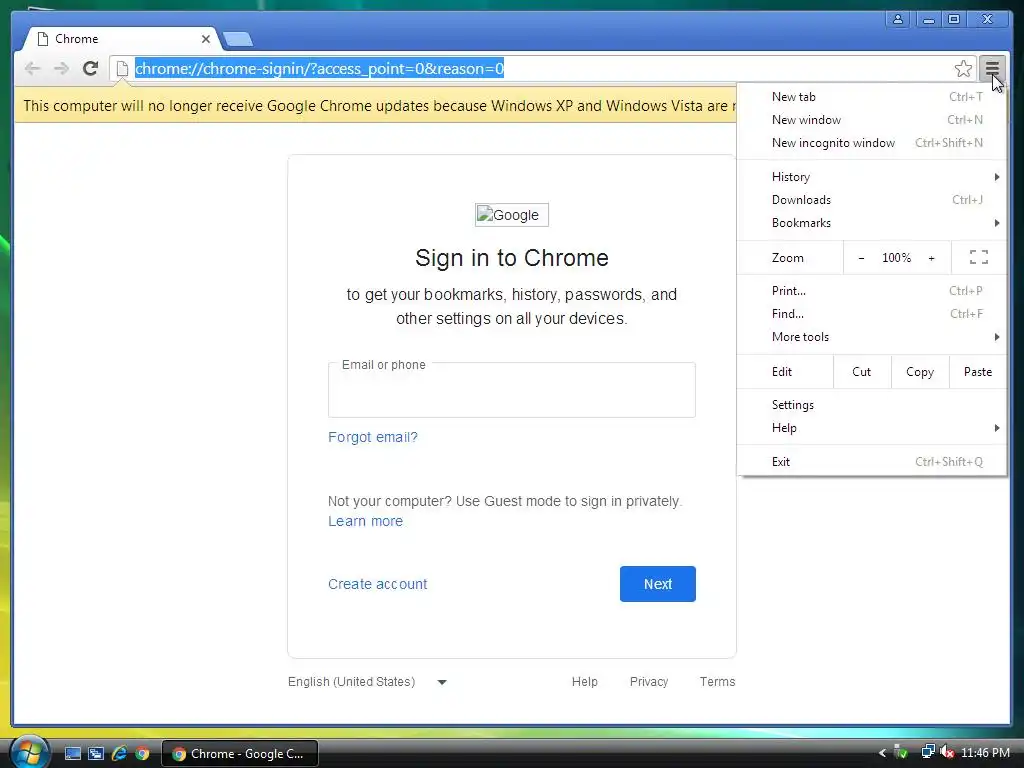Click the Terms footer link
This screenshot has height=768, width=1024.
coord(717,682)
